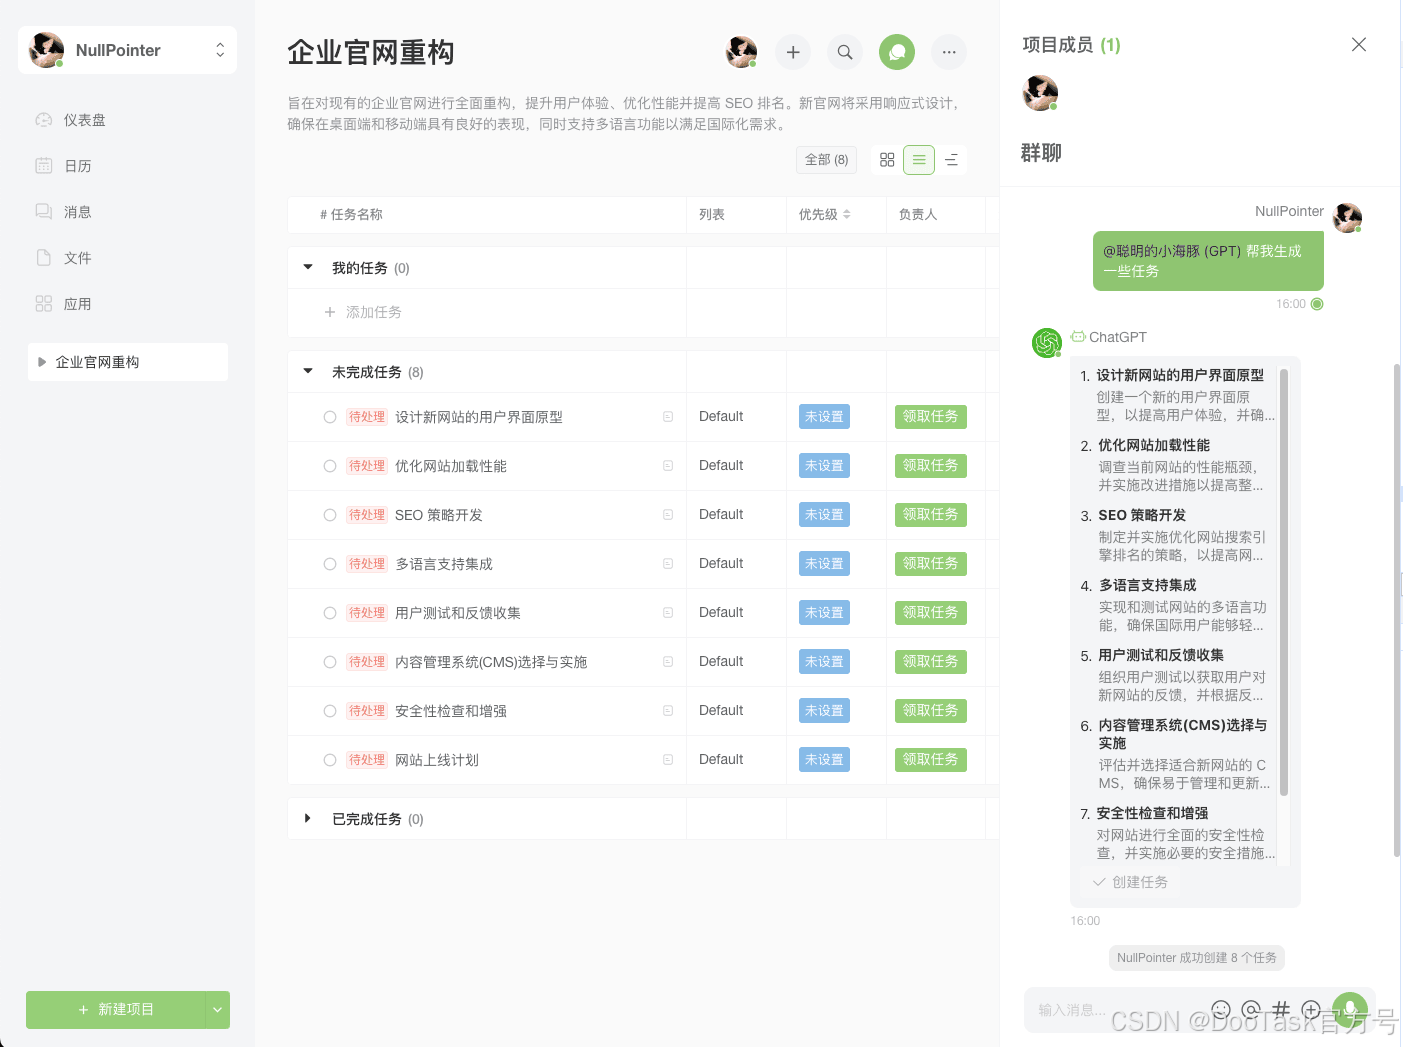Click the plus icon in project header

[x=793, y=52]
